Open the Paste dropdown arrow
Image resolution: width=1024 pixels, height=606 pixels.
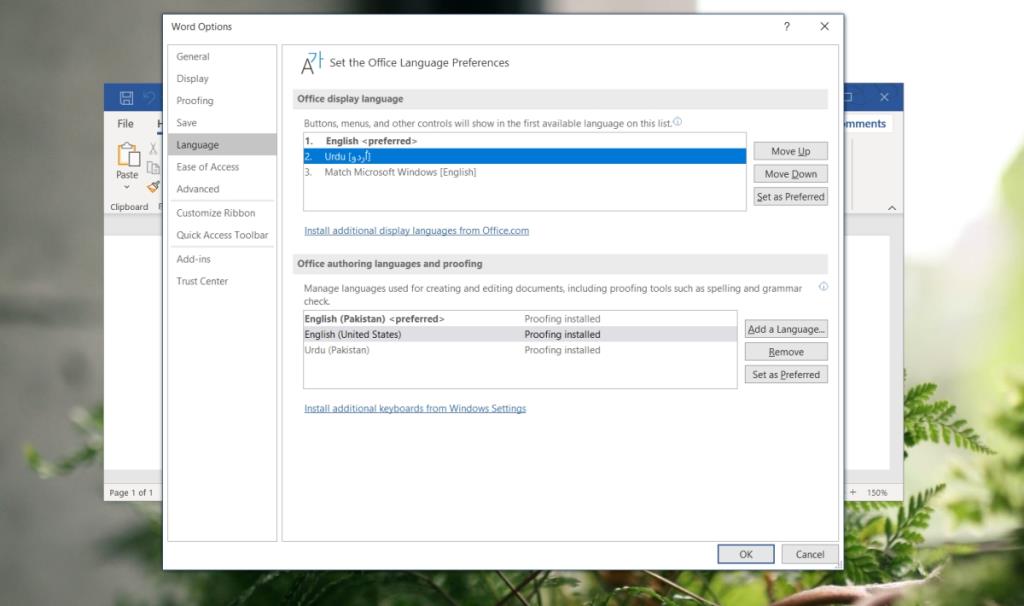pyautogui.click(x=126, y=186)
